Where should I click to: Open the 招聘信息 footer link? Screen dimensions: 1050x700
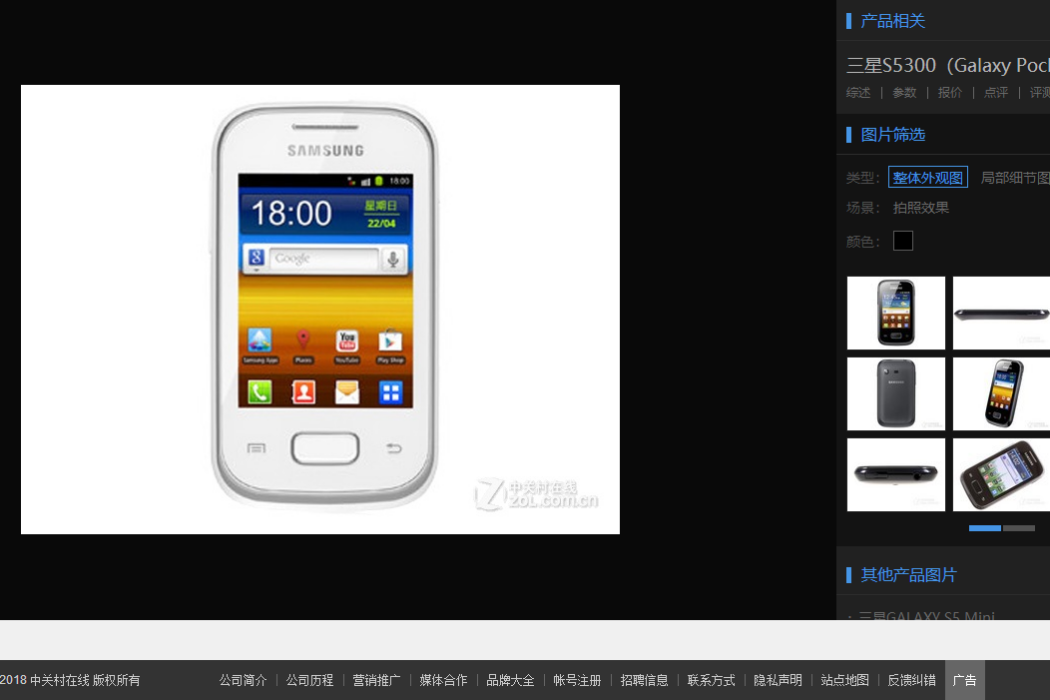click(x=644, y=681)
